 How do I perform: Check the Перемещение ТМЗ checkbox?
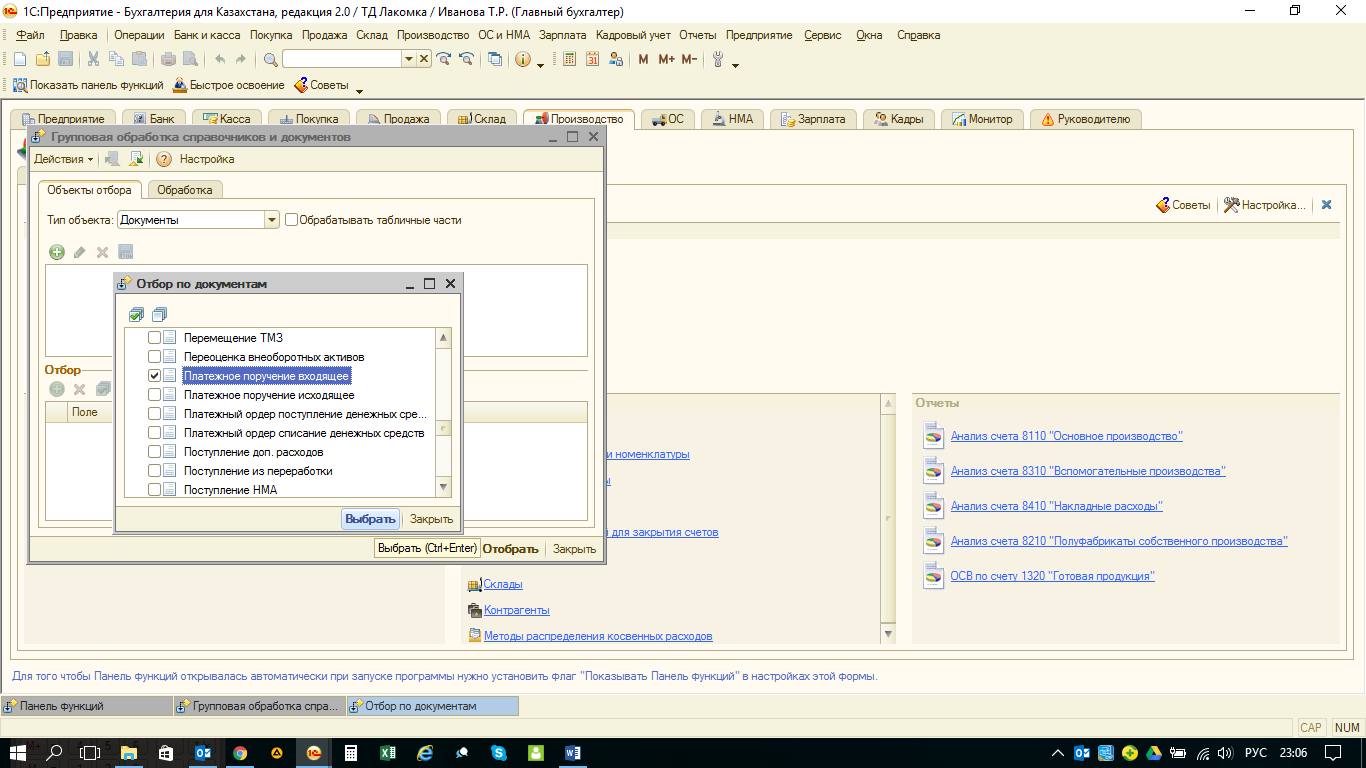coord(154,338)
